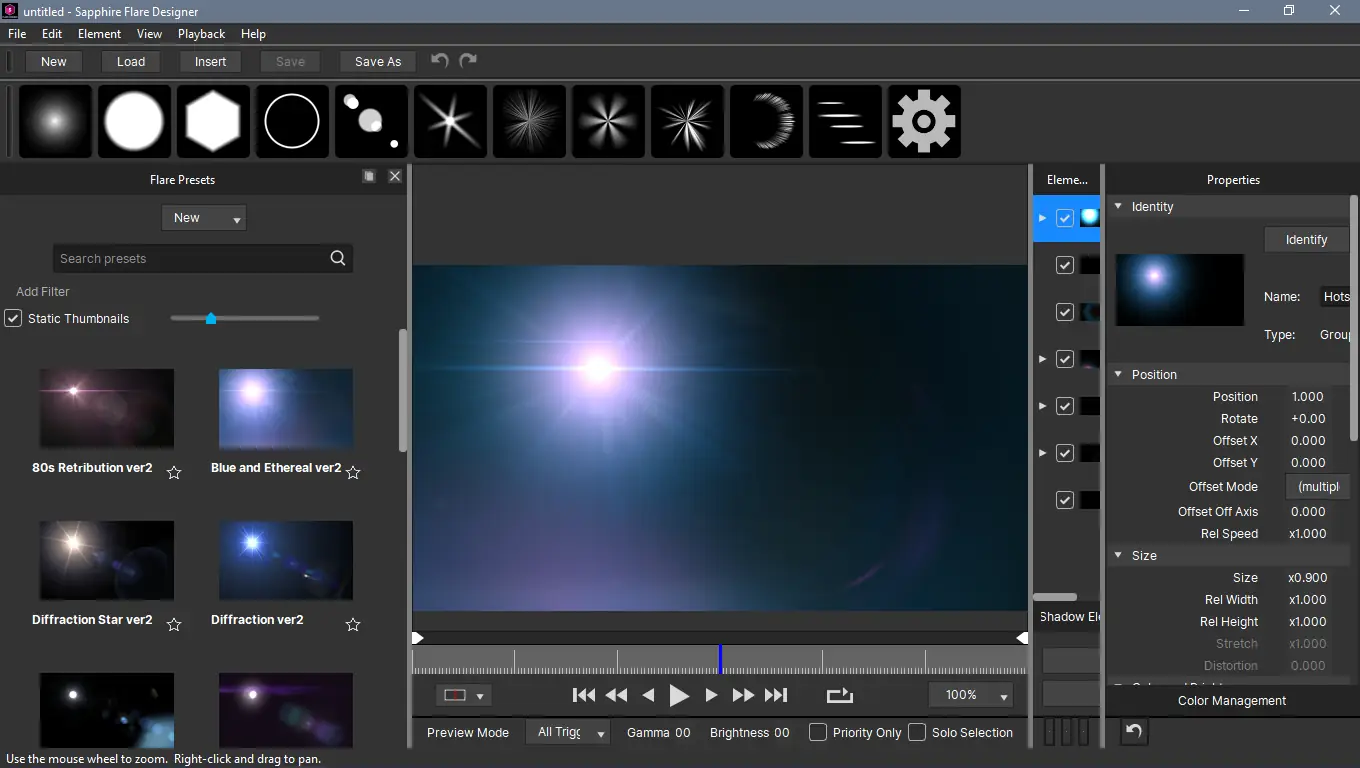Open the Playback menu

pos(201,33)
